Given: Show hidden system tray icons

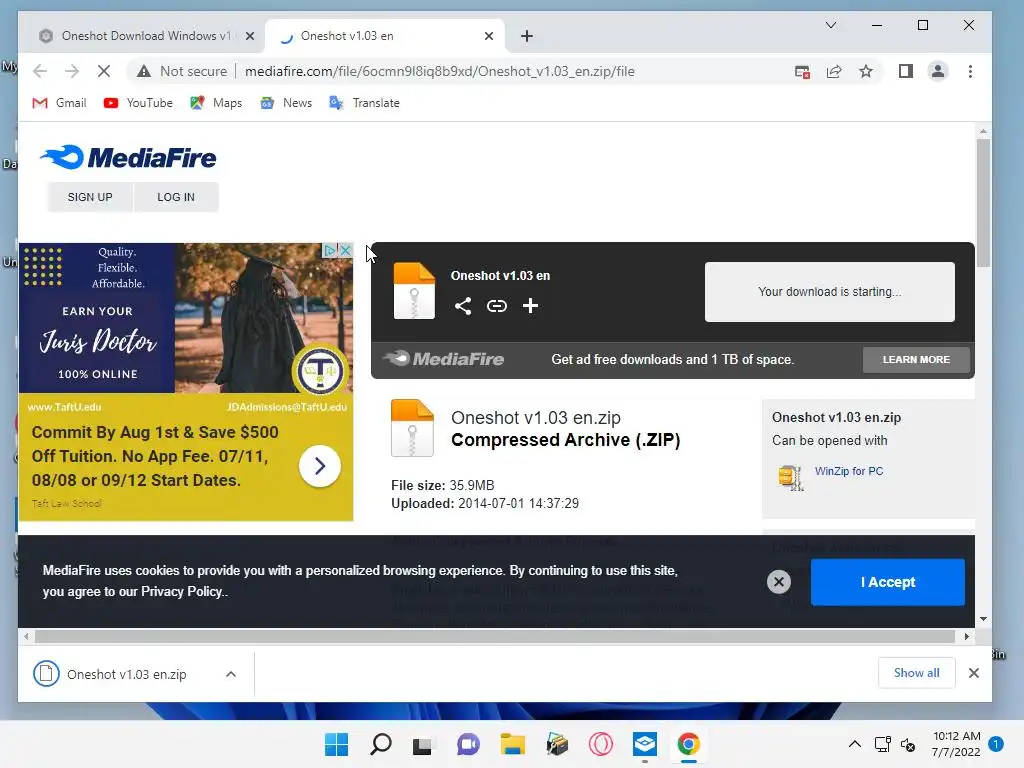Looking at the screenshot, I should 854,744.
